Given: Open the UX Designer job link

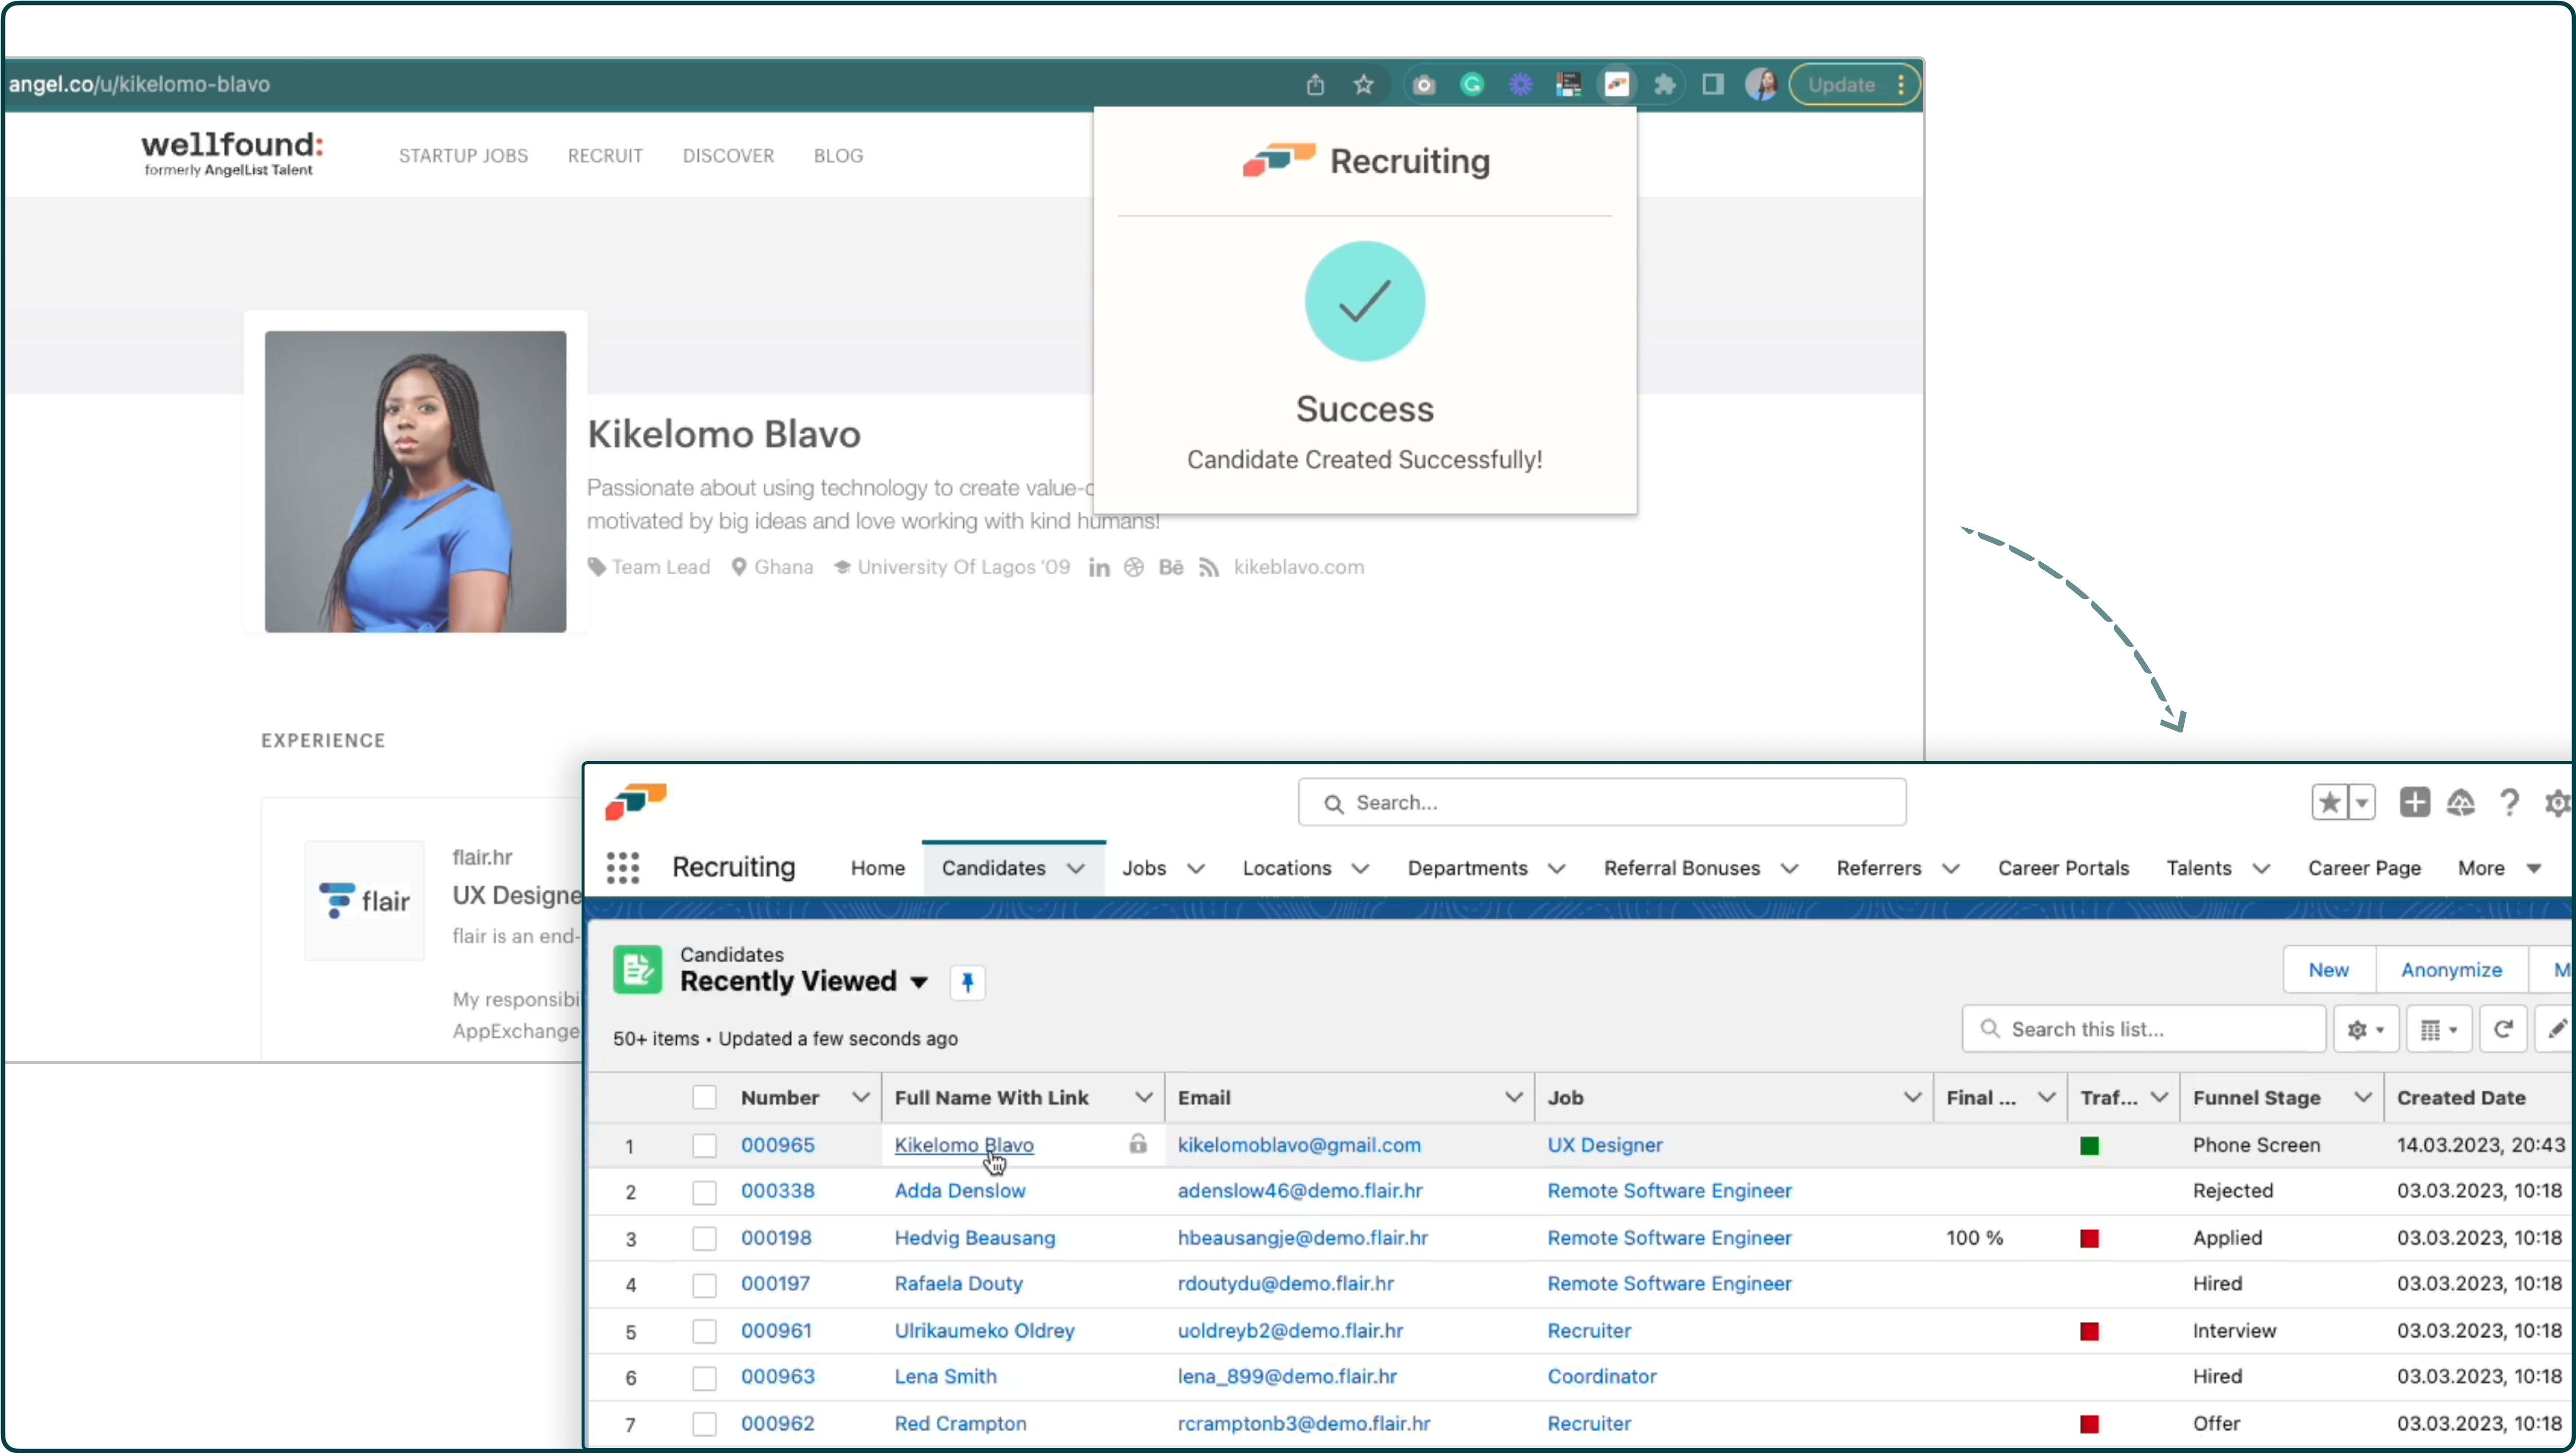Looking at the screenshot, I should pos(1604,1145).
